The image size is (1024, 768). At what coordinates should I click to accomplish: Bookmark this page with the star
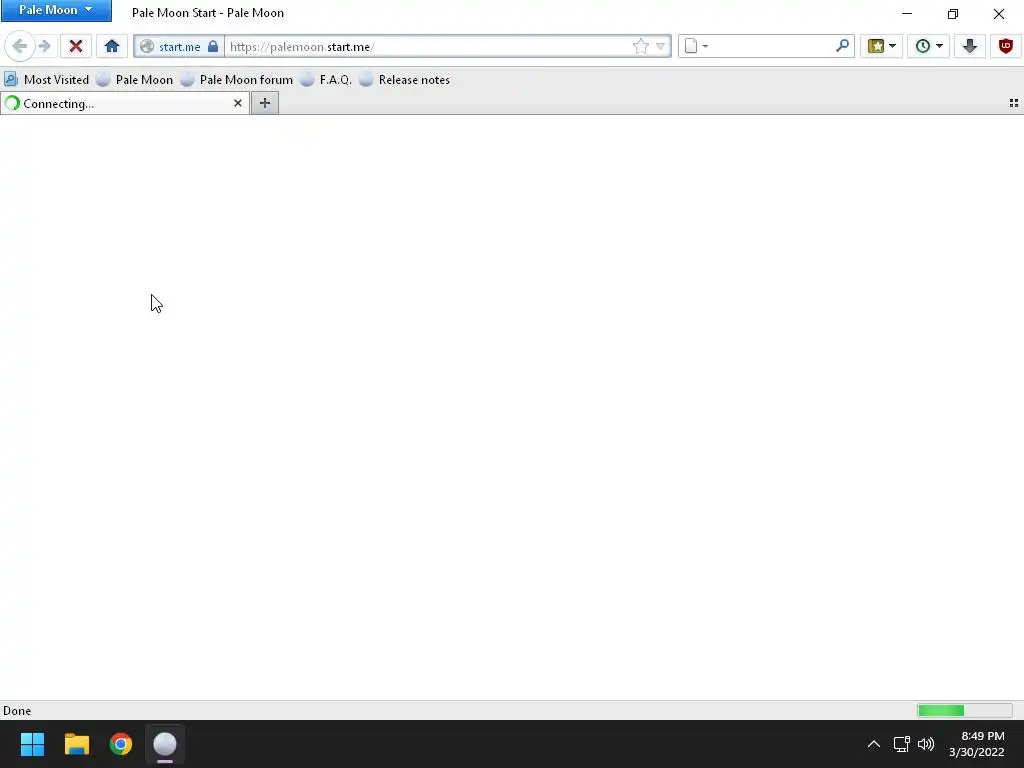641,46
